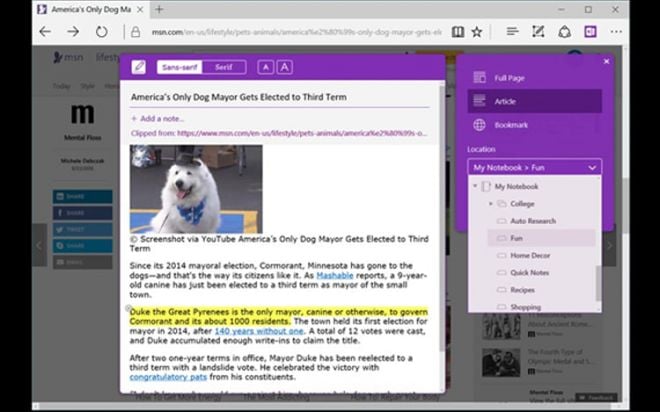Select the highlighter tool in clipper preview
Image resolution: width=660 pixels, height=412 pixels.
(138, 67)
